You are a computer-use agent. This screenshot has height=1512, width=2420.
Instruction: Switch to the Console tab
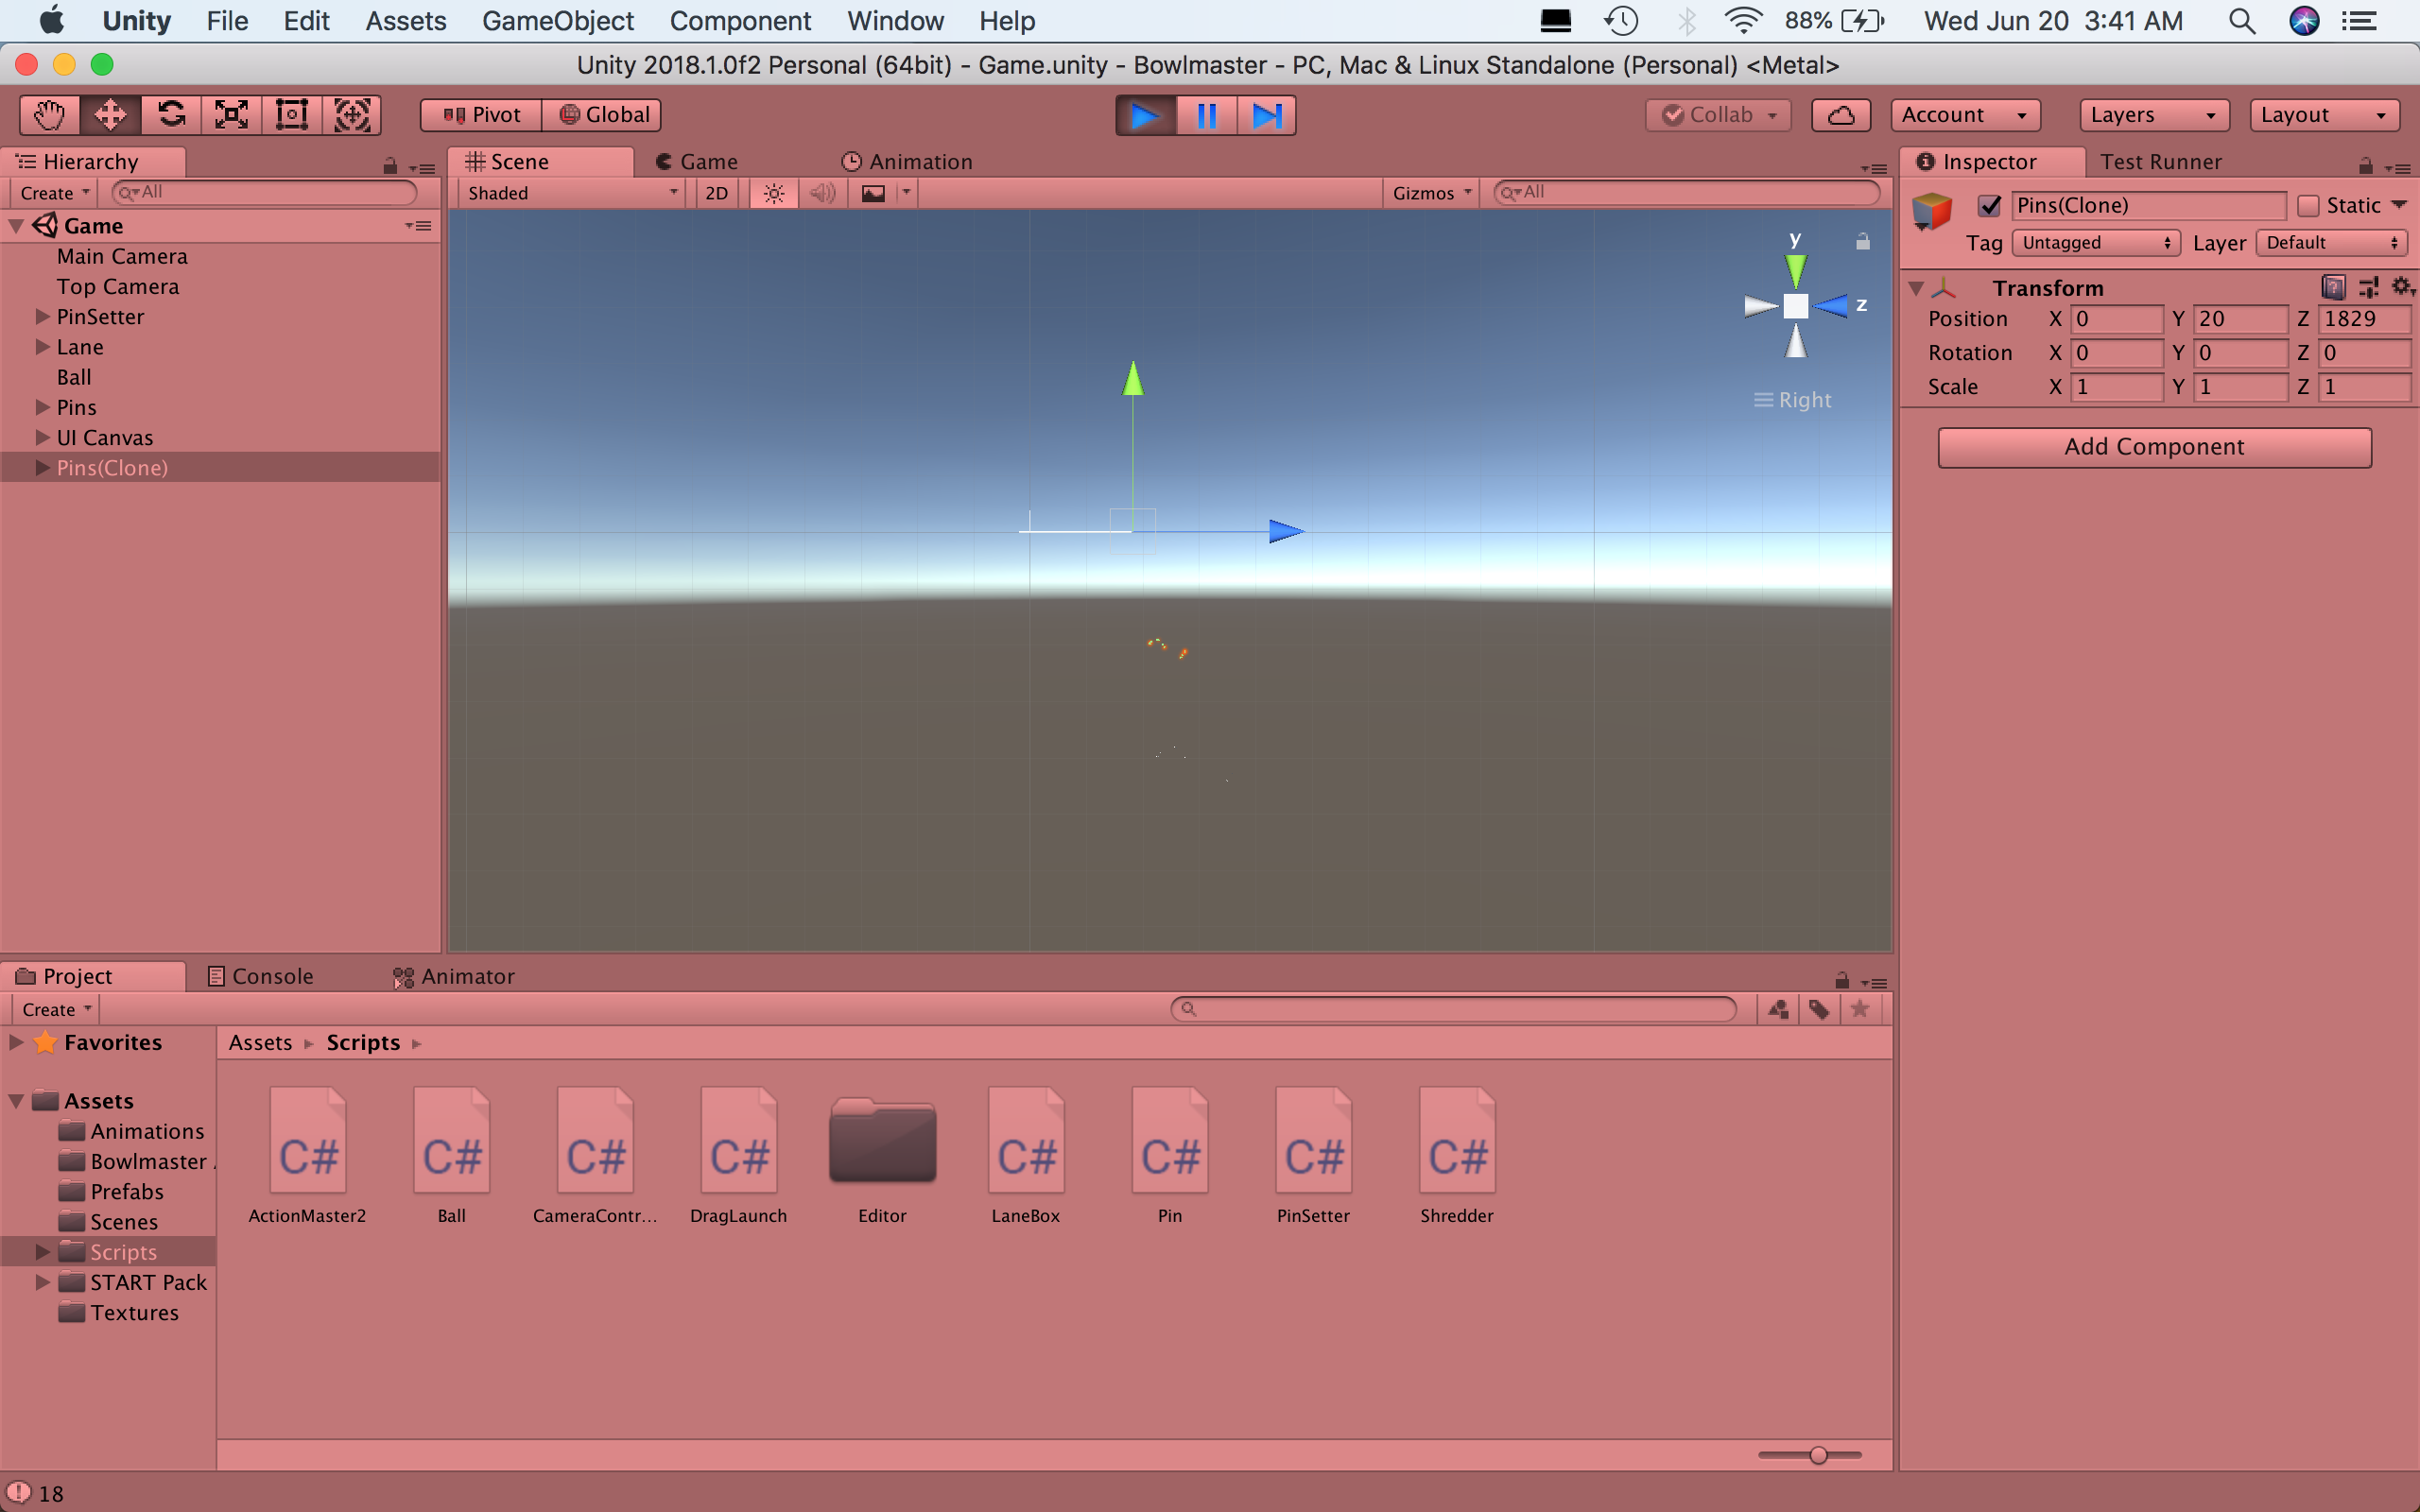[x=261, y=976]
